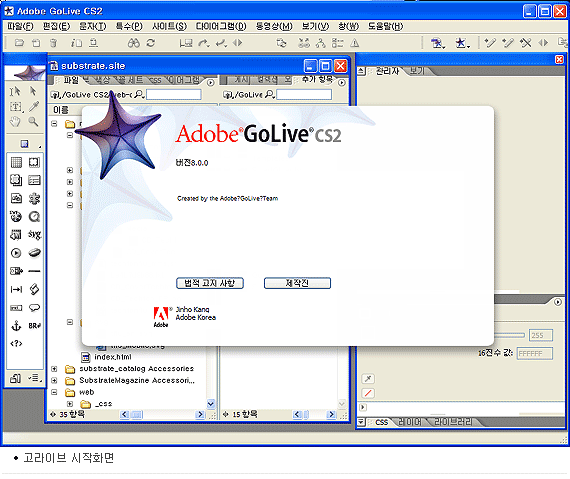Pick the Anchor object icon
570x479 pixels.
[16, 326]
